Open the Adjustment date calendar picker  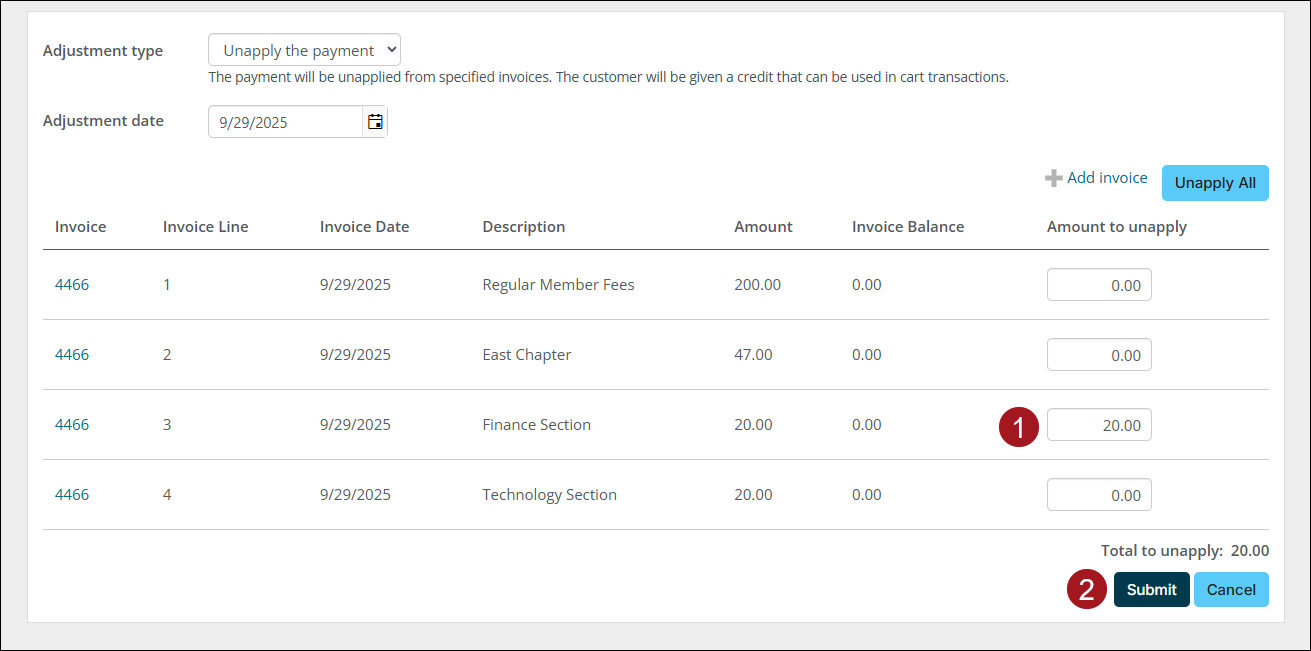click(375, 122)
